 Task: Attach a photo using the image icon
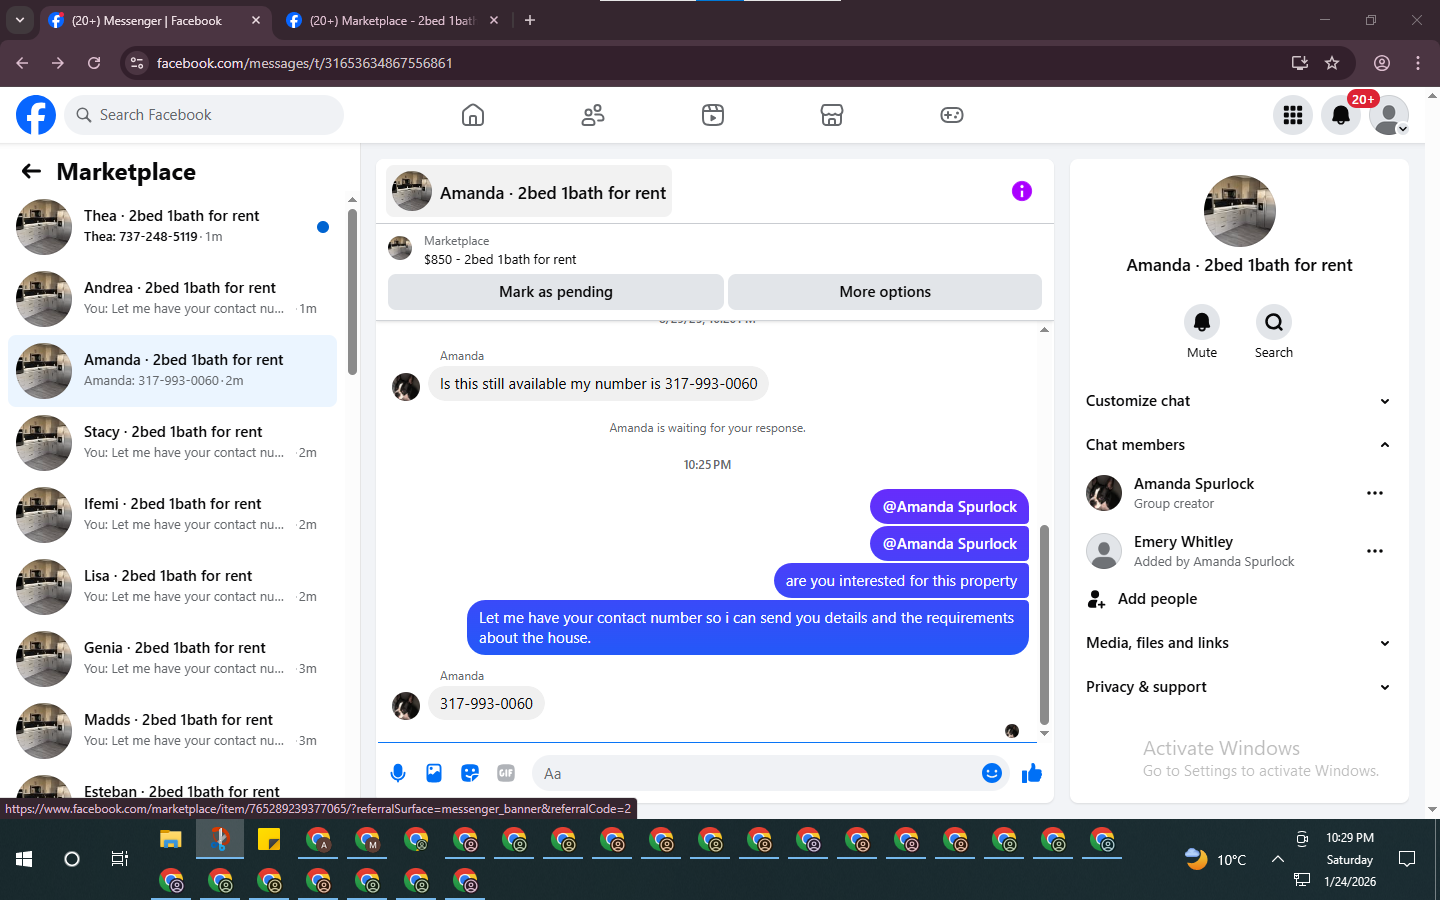pyautogui.click(x=434, y=773)
